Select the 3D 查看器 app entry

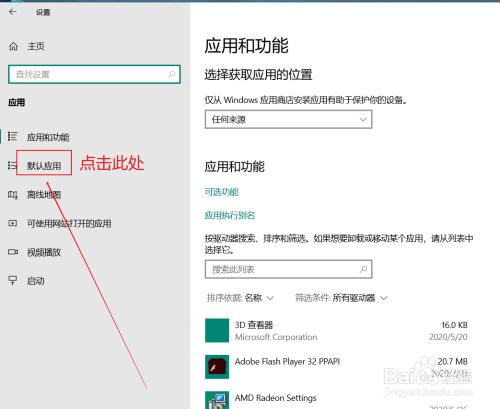[x=337, y=331]
